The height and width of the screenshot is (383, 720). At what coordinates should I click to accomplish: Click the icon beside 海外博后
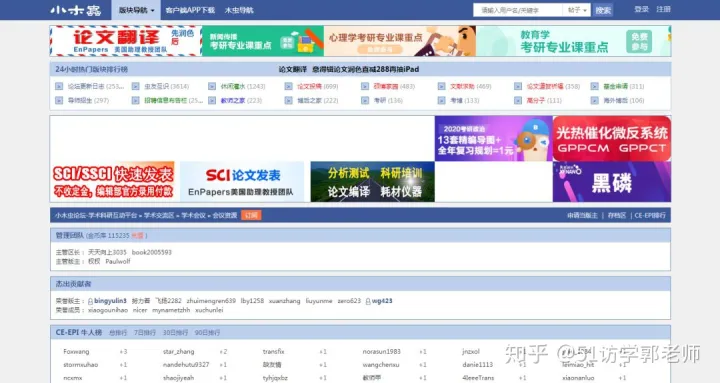pyautogui.click(x=595, y=100)
